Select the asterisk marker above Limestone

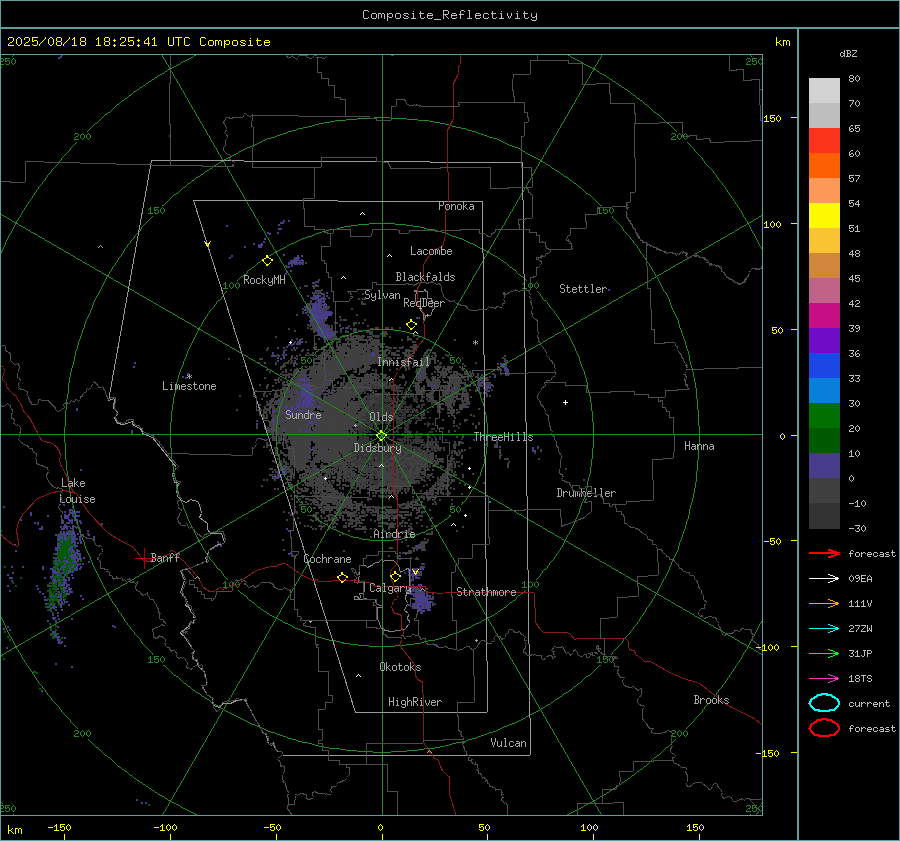click(189, 377)
